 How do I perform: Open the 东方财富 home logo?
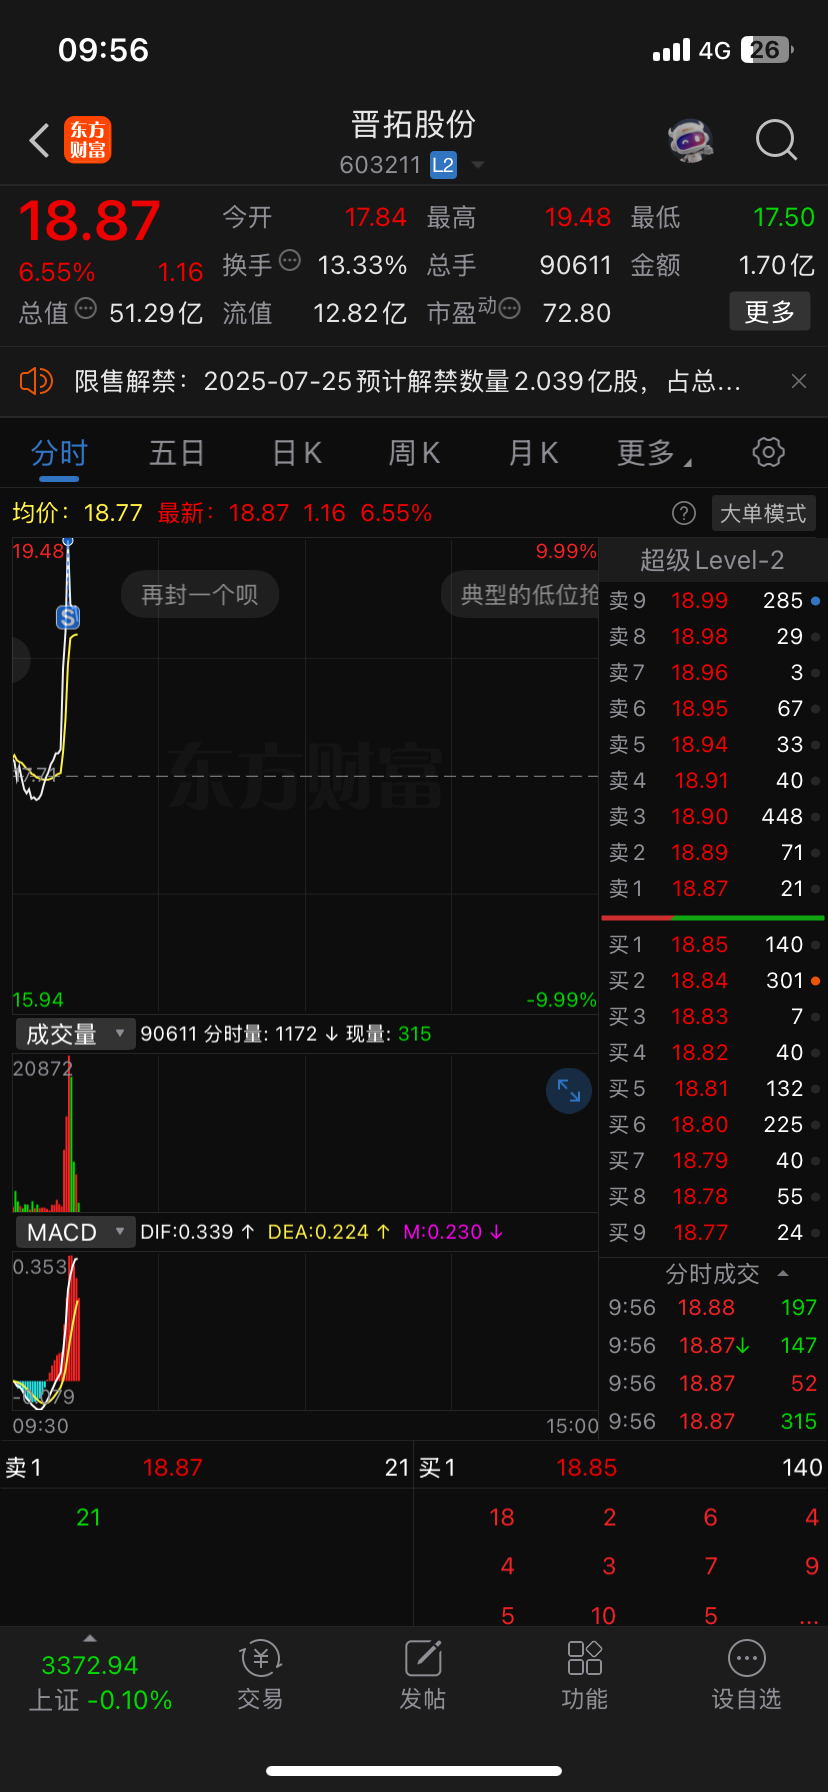tap(88, 140)
